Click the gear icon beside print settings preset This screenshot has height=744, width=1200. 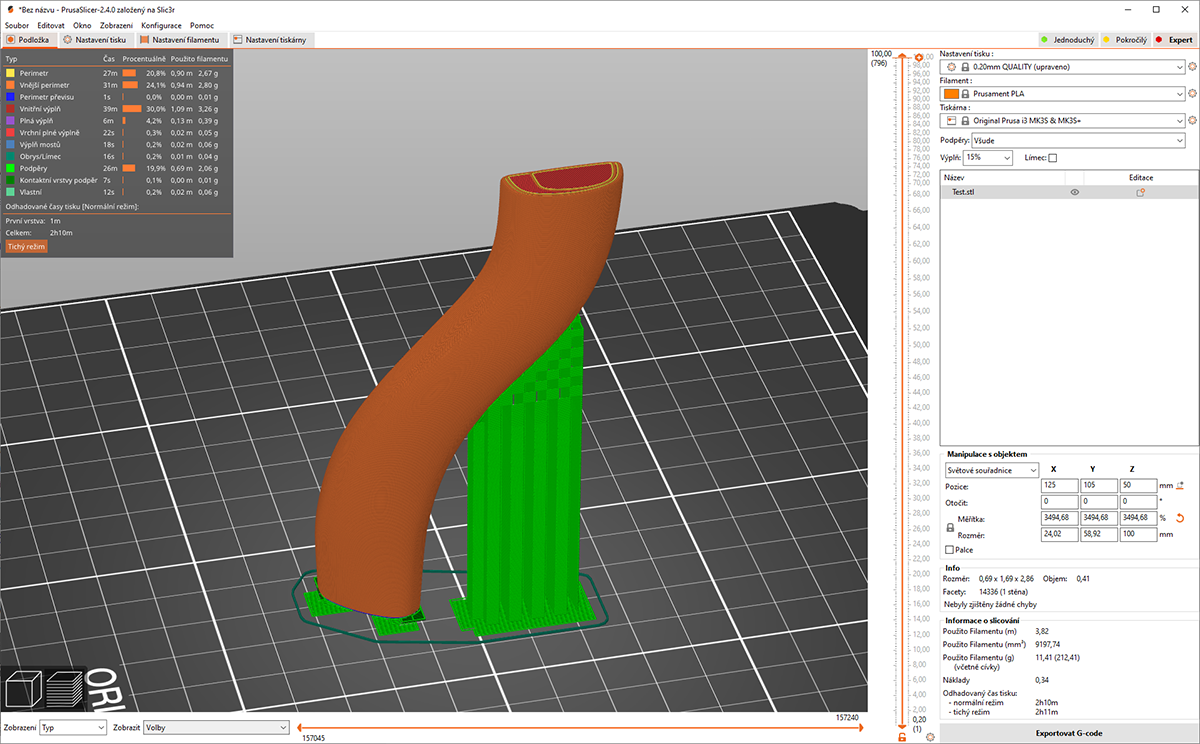click(1192, 67)
